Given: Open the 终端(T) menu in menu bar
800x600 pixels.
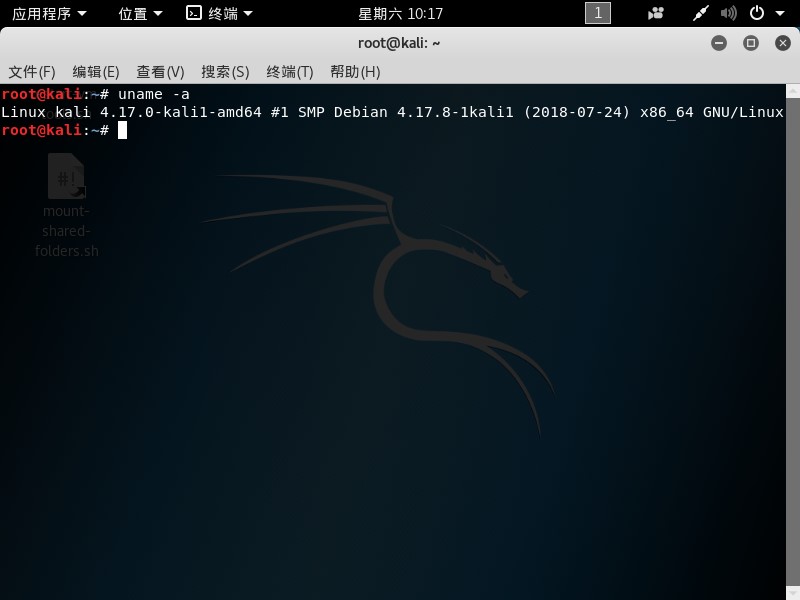Looking at the screenshot, I should (x=290, y=72).
